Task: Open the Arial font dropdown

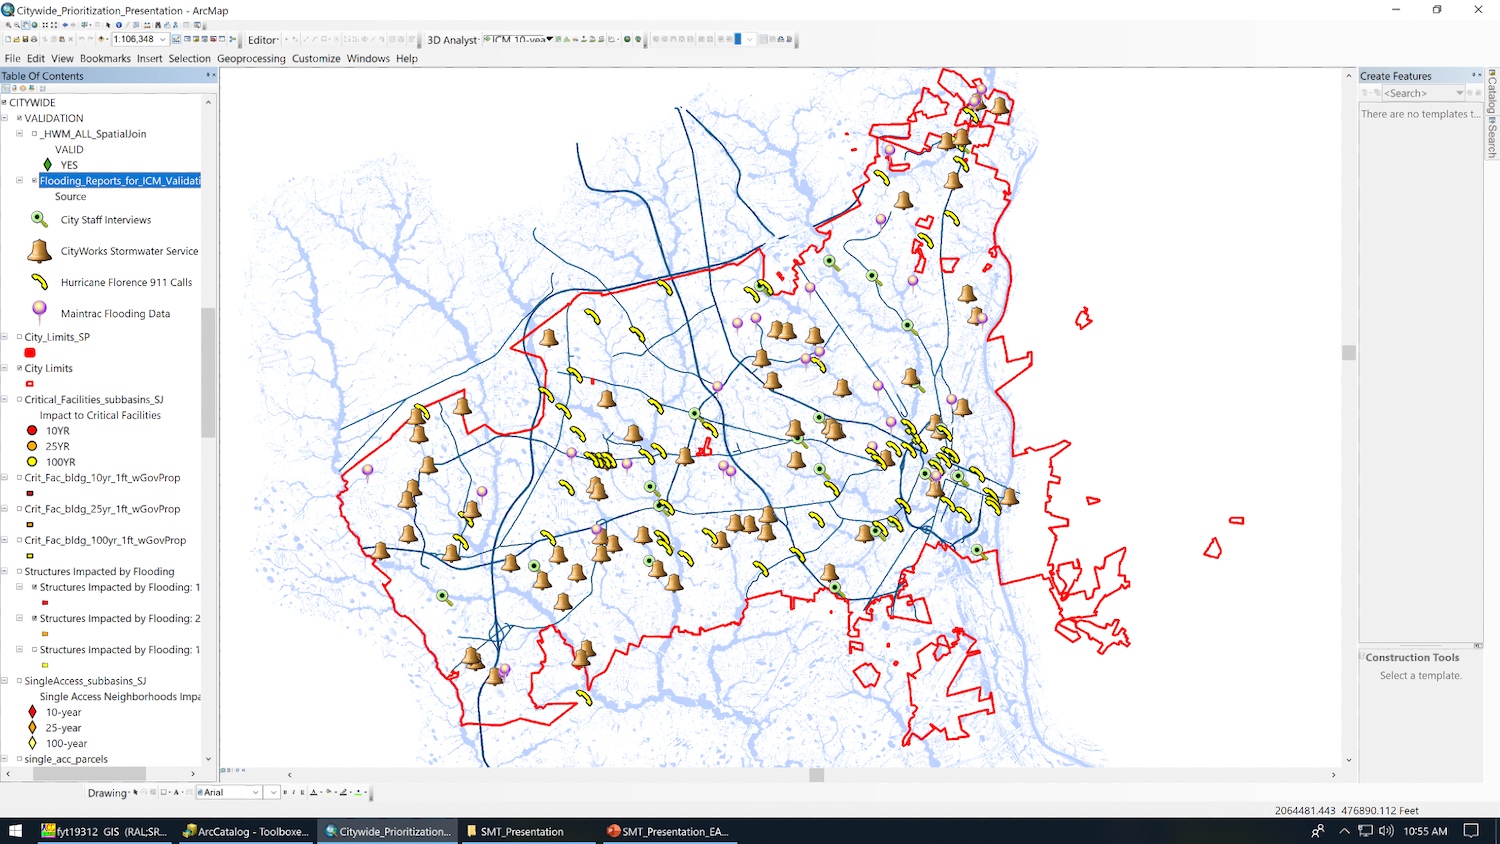Action: tap(255, 793)
